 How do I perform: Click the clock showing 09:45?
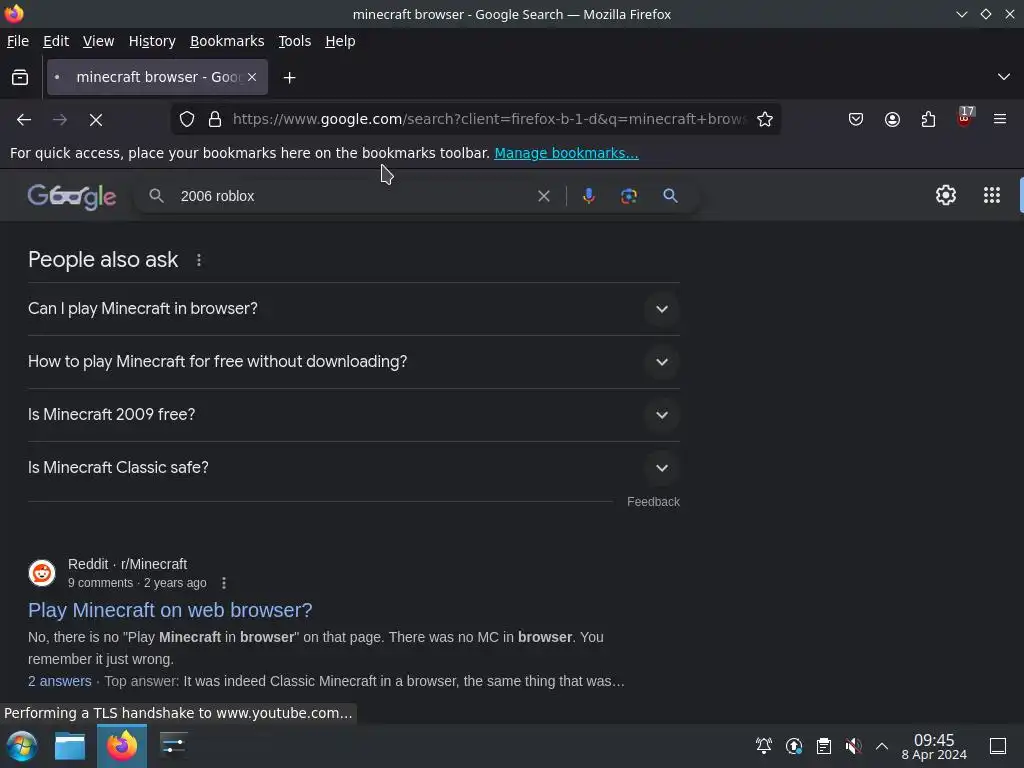click(934, 746)
